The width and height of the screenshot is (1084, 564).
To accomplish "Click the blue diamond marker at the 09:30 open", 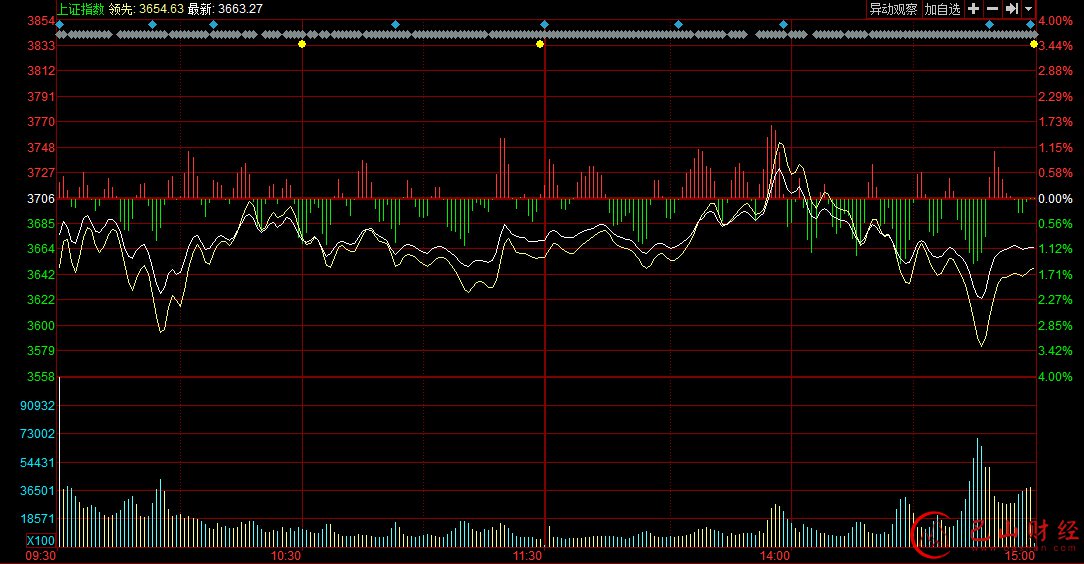I will (60, 24).
